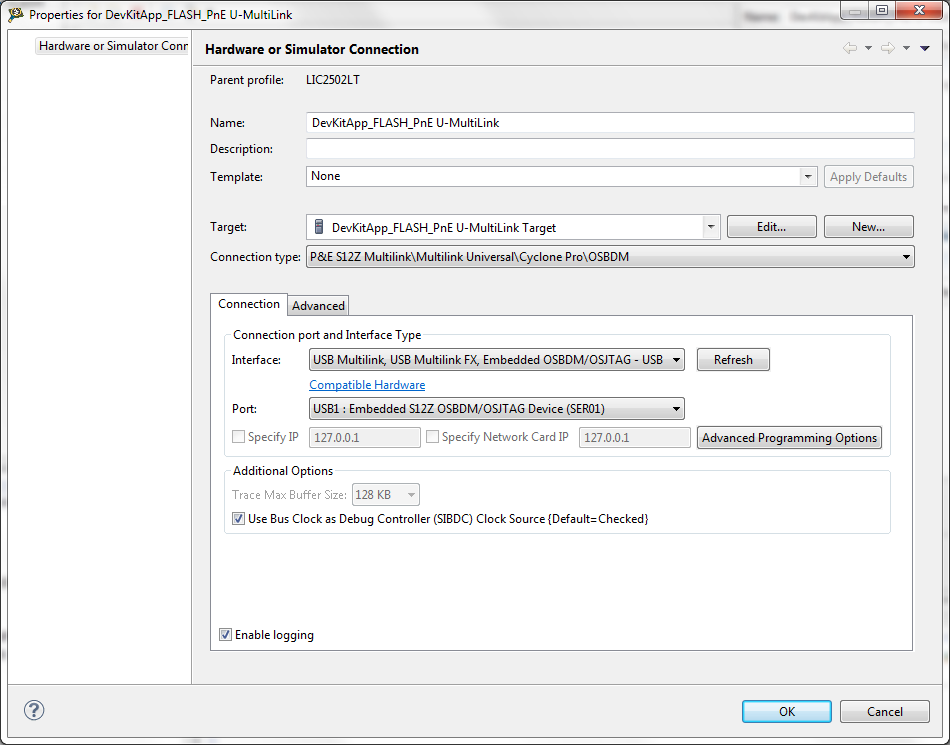The image size is (950, 745).
Task: Click Advanced Programming Options button
Action: pyautogui.click(x=789, y=437)
